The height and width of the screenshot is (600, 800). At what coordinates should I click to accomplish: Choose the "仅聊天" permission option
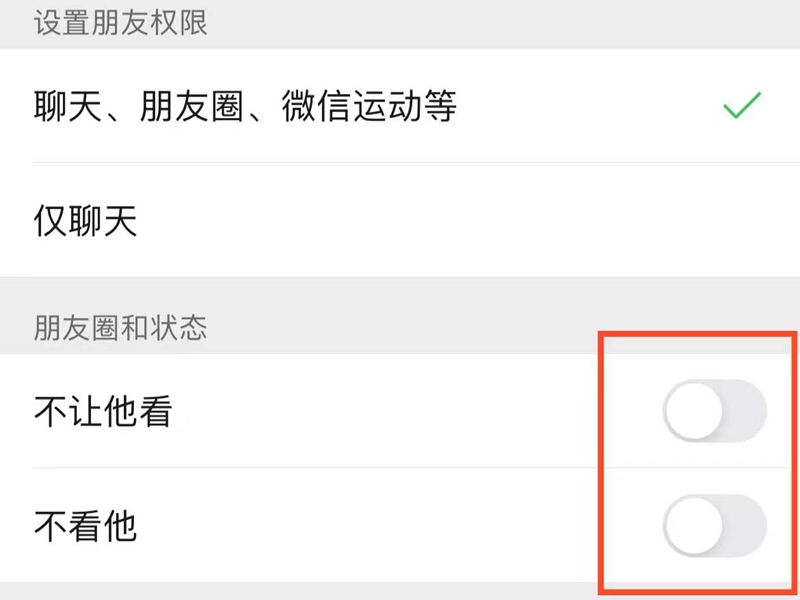pos(400,221)
